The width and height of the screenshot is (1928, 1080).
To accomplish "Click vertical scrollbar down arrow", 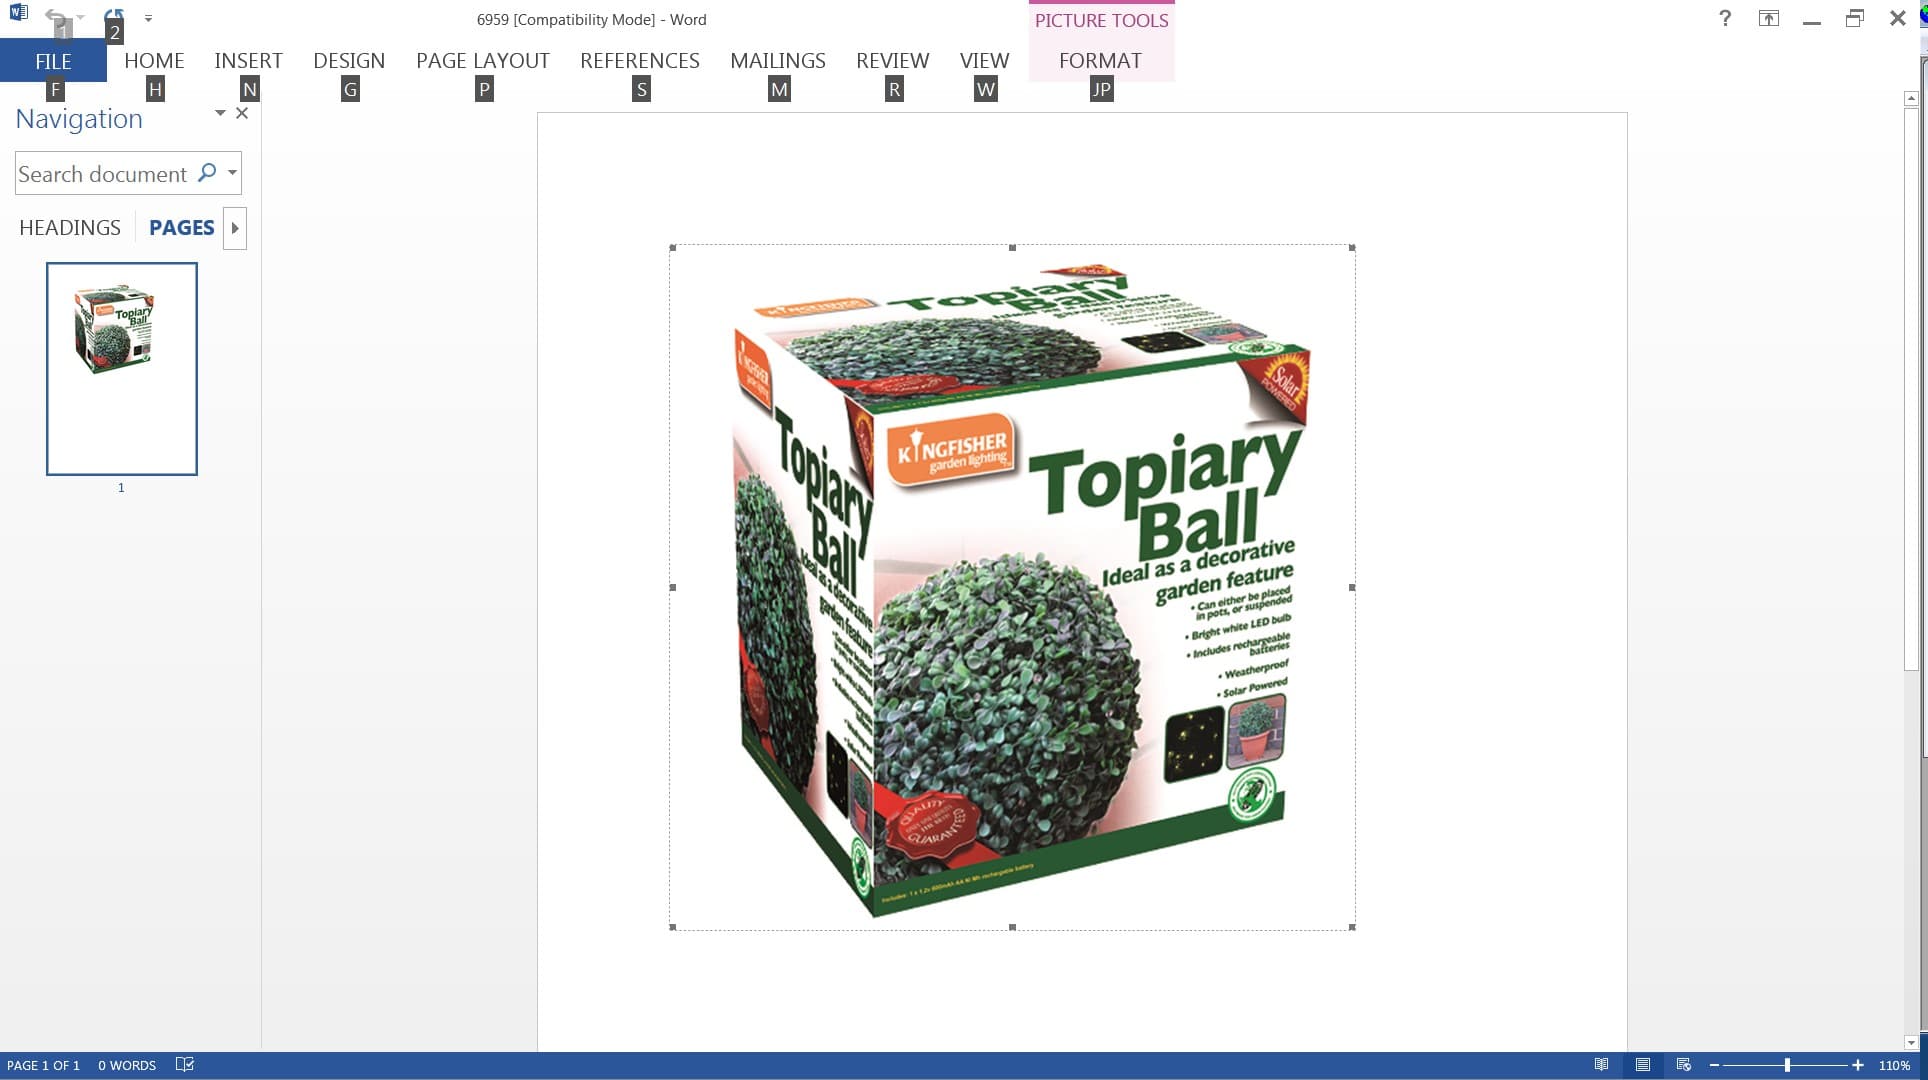I will (1911, 1043).
